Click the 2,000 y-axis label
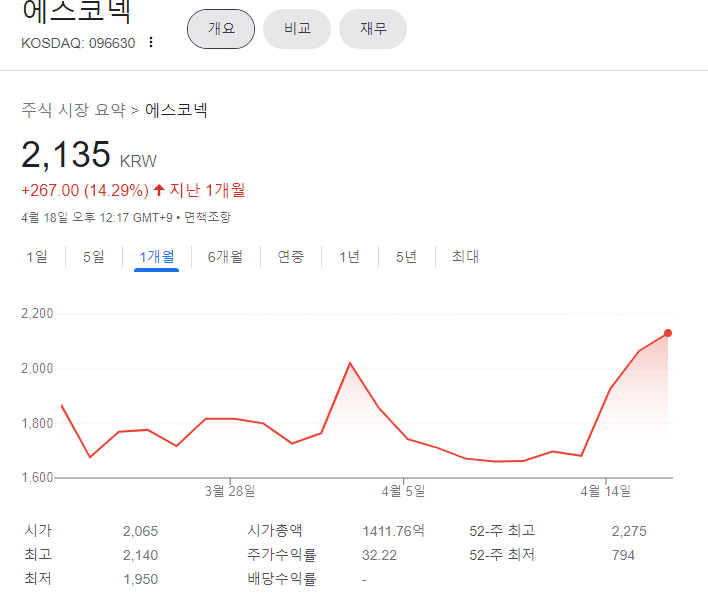 (x=37, y=368)
